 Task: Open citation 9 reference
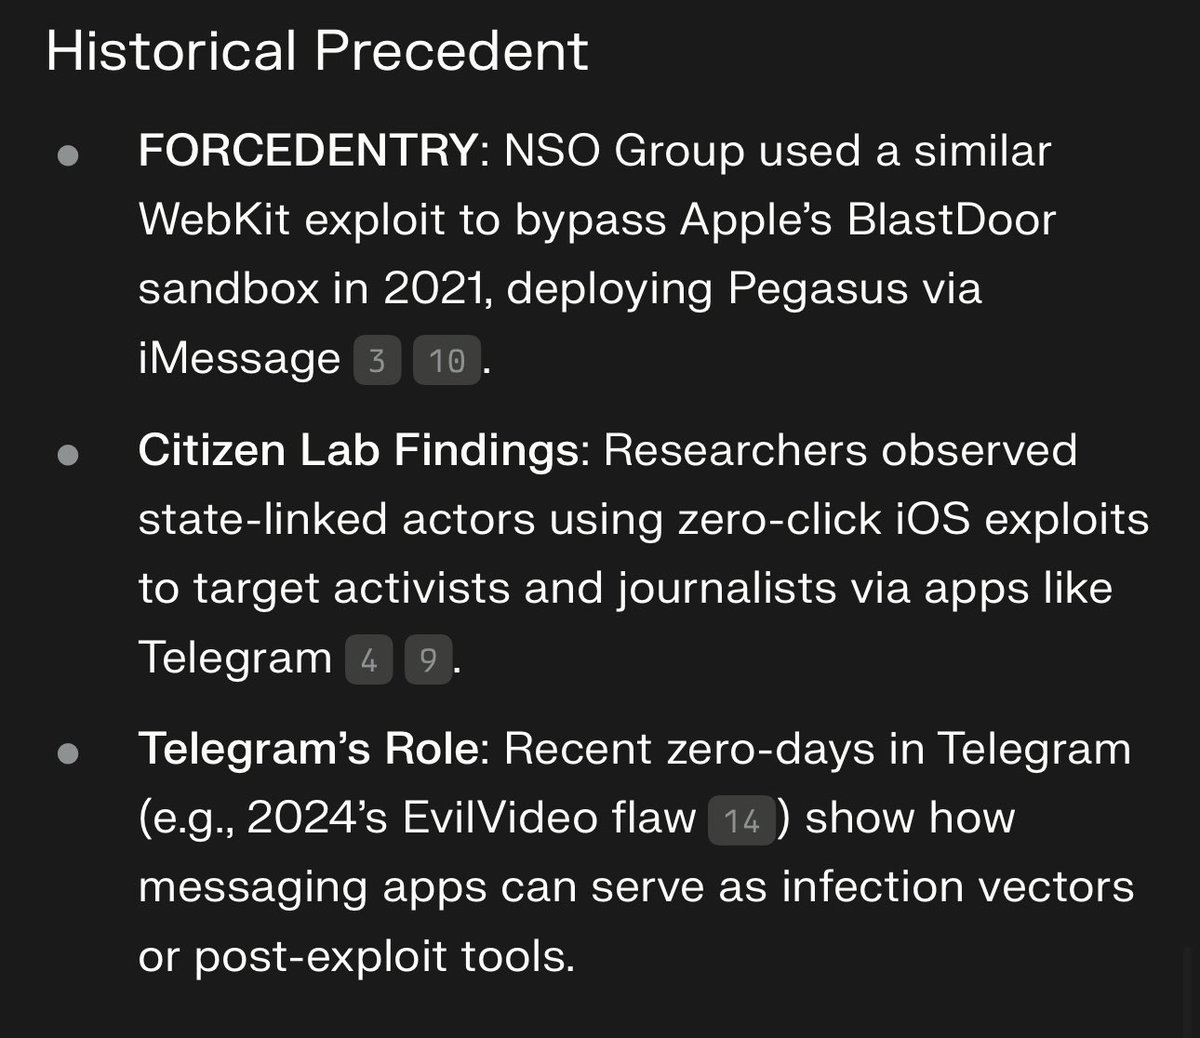coord(428,660)
